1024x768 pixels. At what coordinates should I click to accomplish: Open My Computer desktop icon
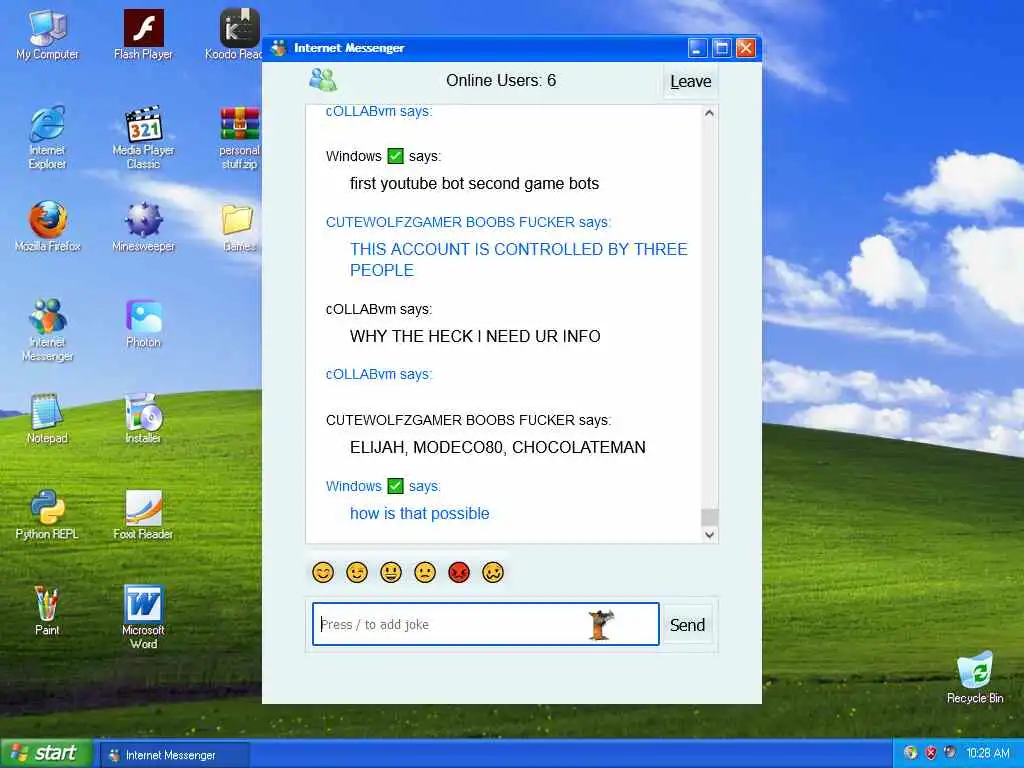[47, 35]
